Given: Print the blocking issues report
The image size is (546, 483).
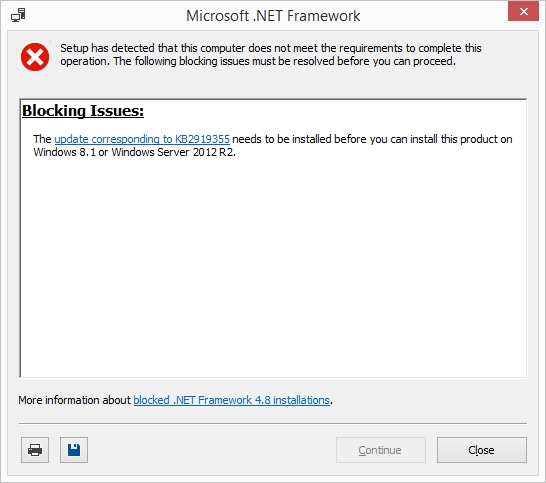Looking at the screenshot, I should [x=35, y=450].
